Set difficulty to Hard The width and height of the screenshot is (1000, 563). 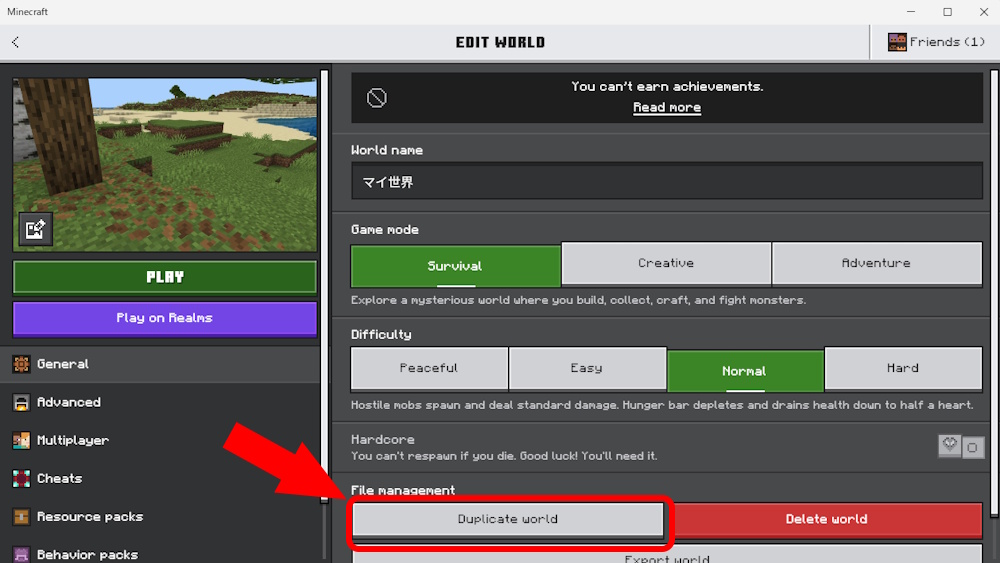(903, 369)
